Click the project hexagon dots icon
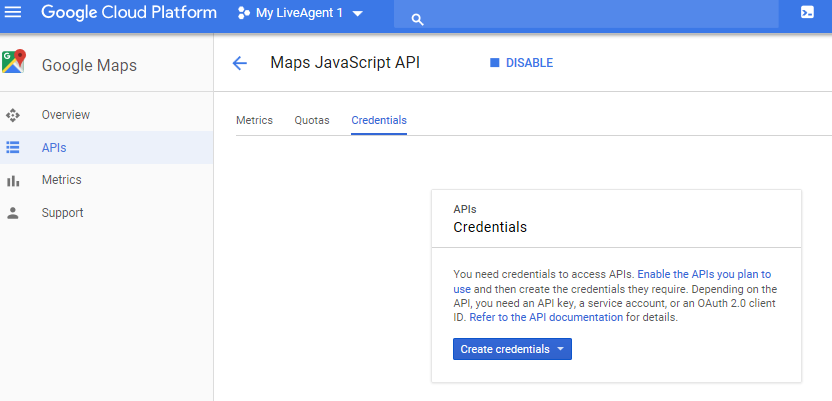The width and height of the screenshot is (832, 401). tap(244, 13)
